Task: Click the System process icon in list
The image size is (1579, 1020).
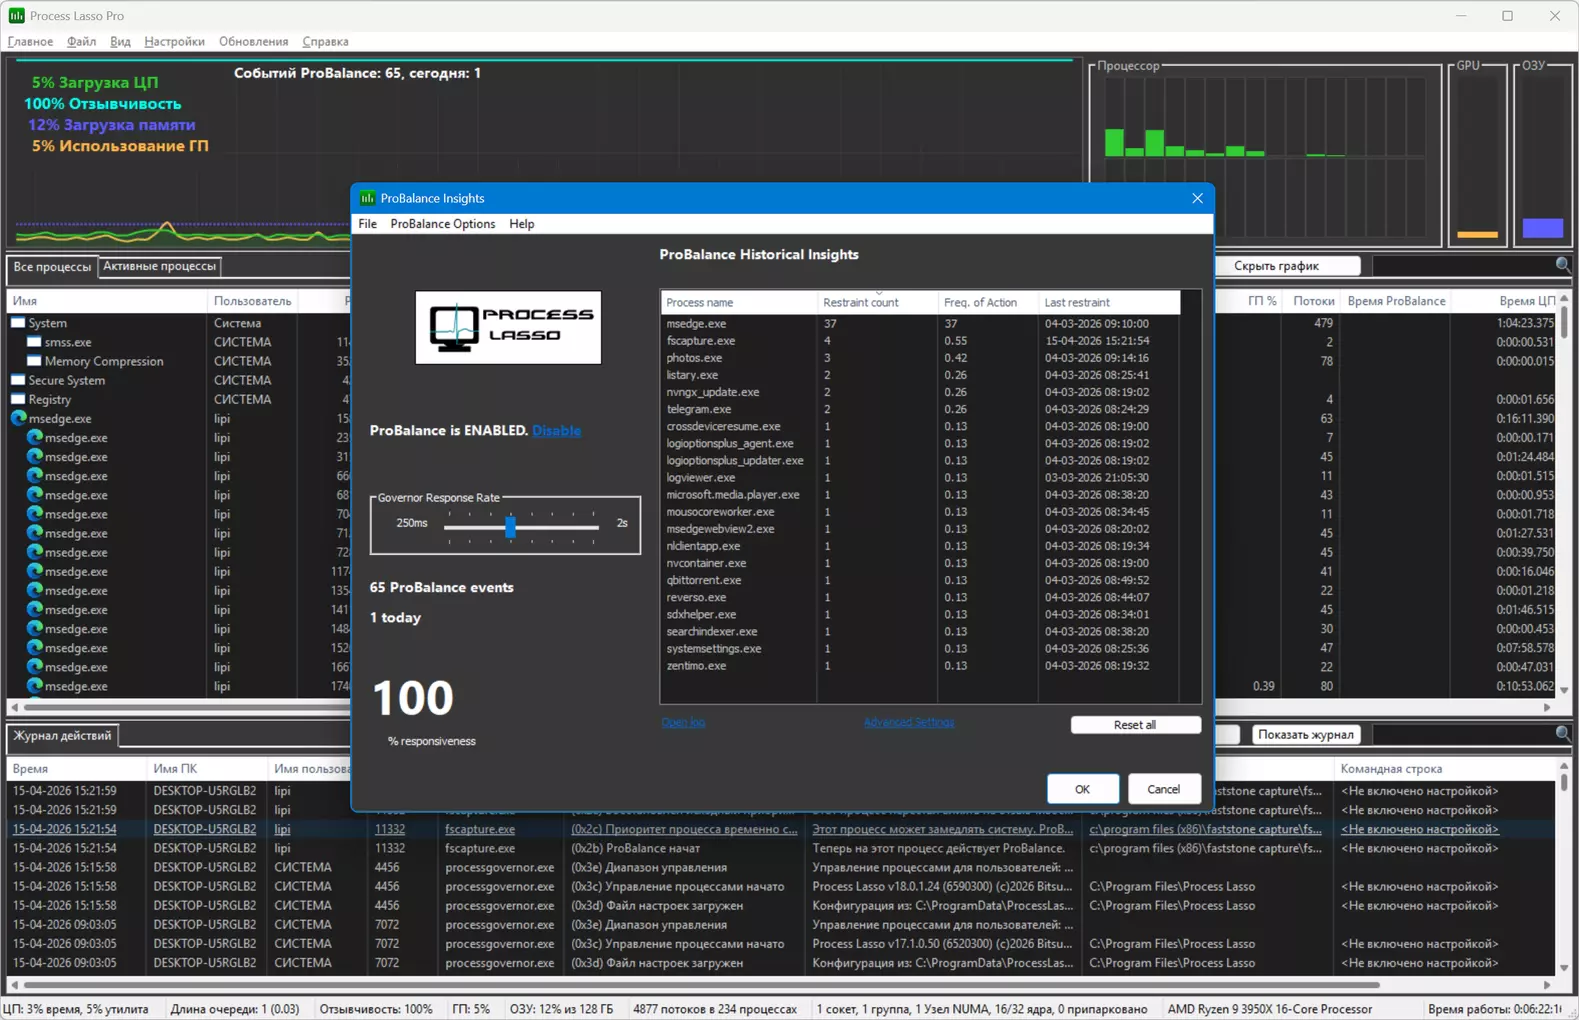Action: coord(18,323)
